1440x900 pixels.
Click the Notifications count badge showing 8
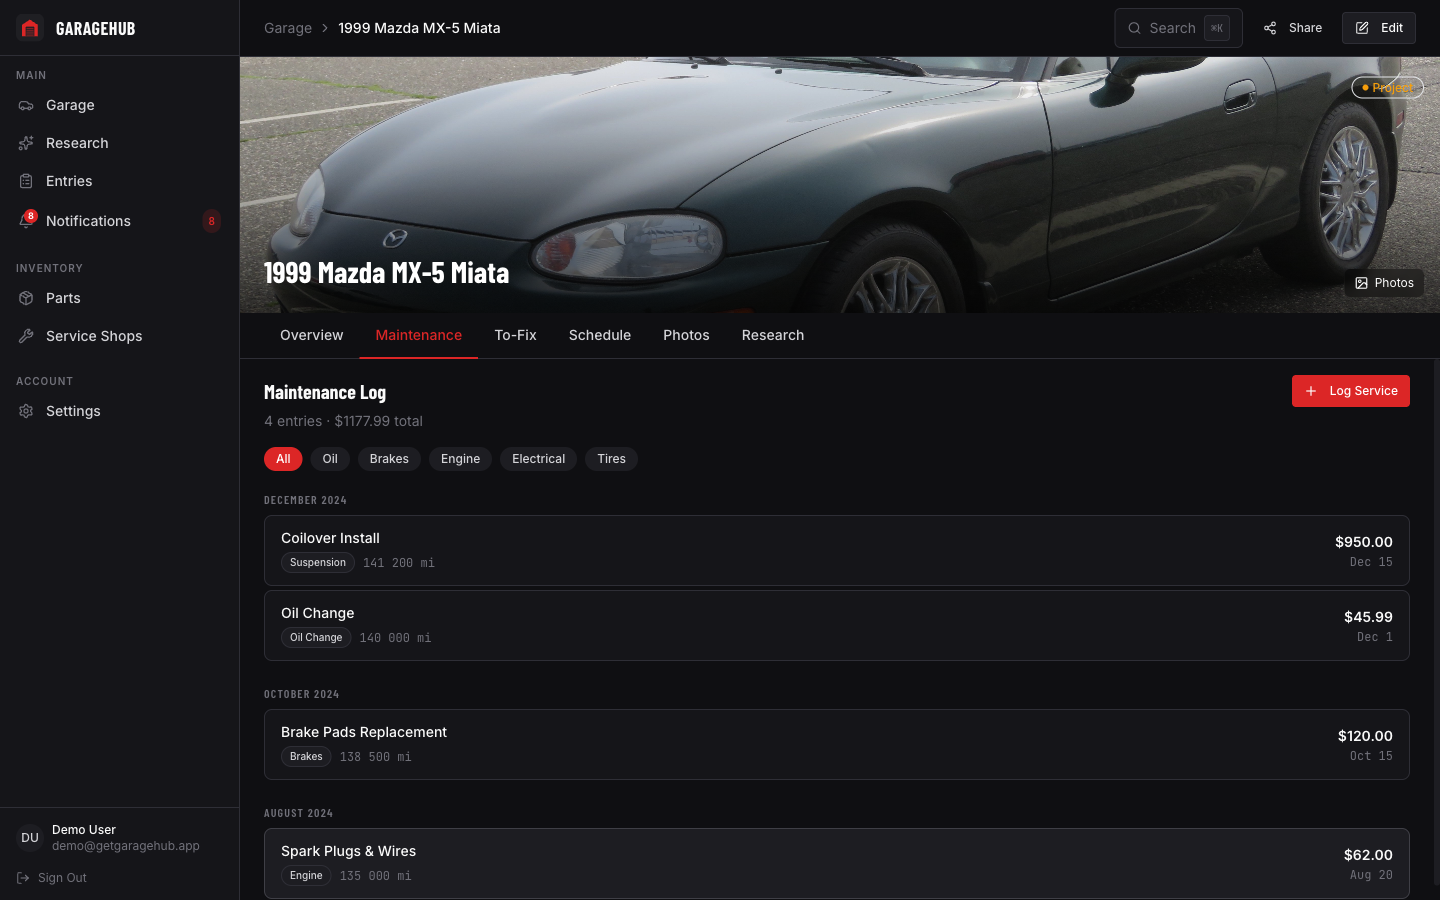coord(211,221)
